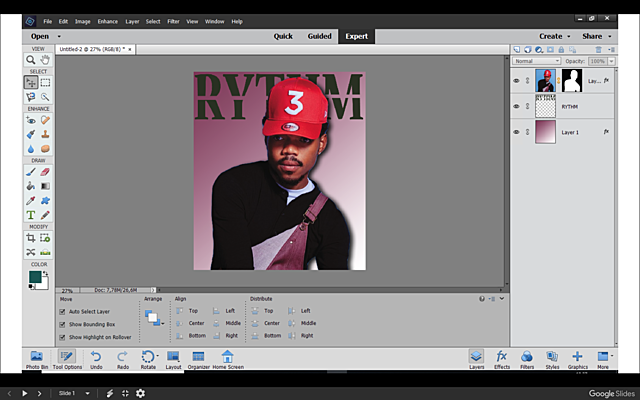Switch to Quick mode tab
Image resolution: width=640 pixels, height=400 pixels.
coord(283,36)
